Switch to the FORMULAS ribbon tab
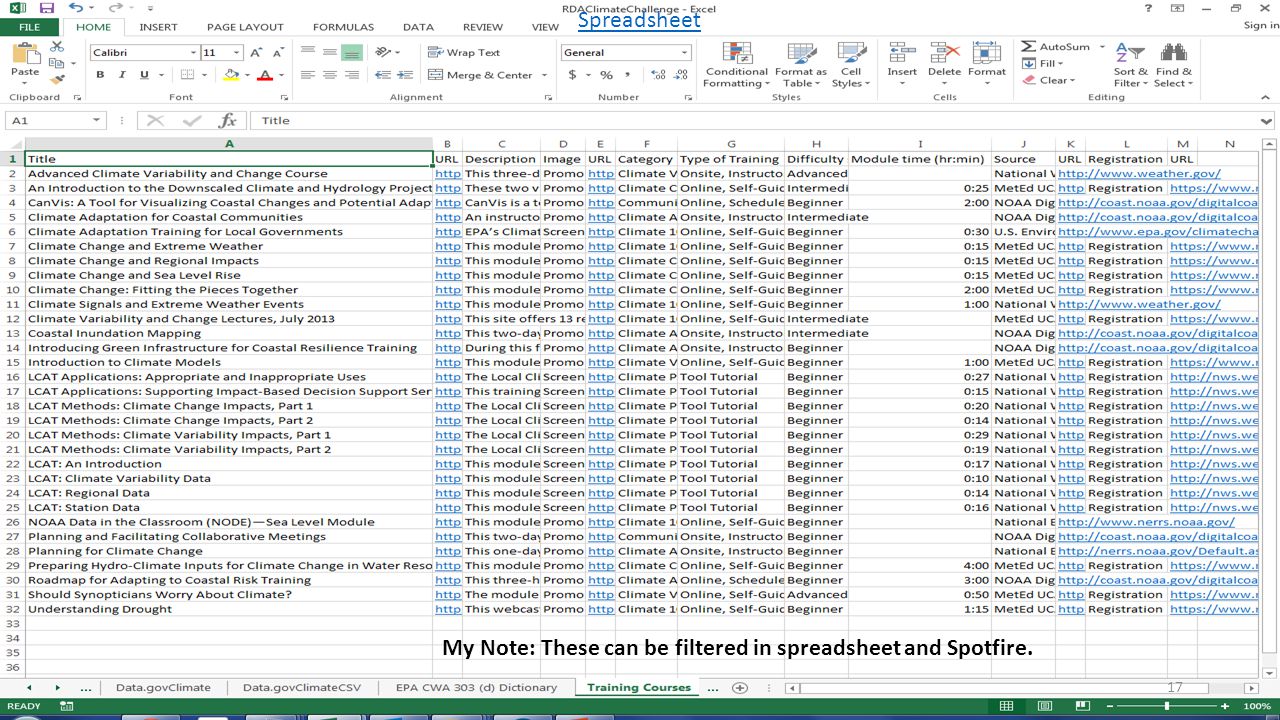Image resolution: width=1280 pixels, height=720 pixels. tap(343, 27)
